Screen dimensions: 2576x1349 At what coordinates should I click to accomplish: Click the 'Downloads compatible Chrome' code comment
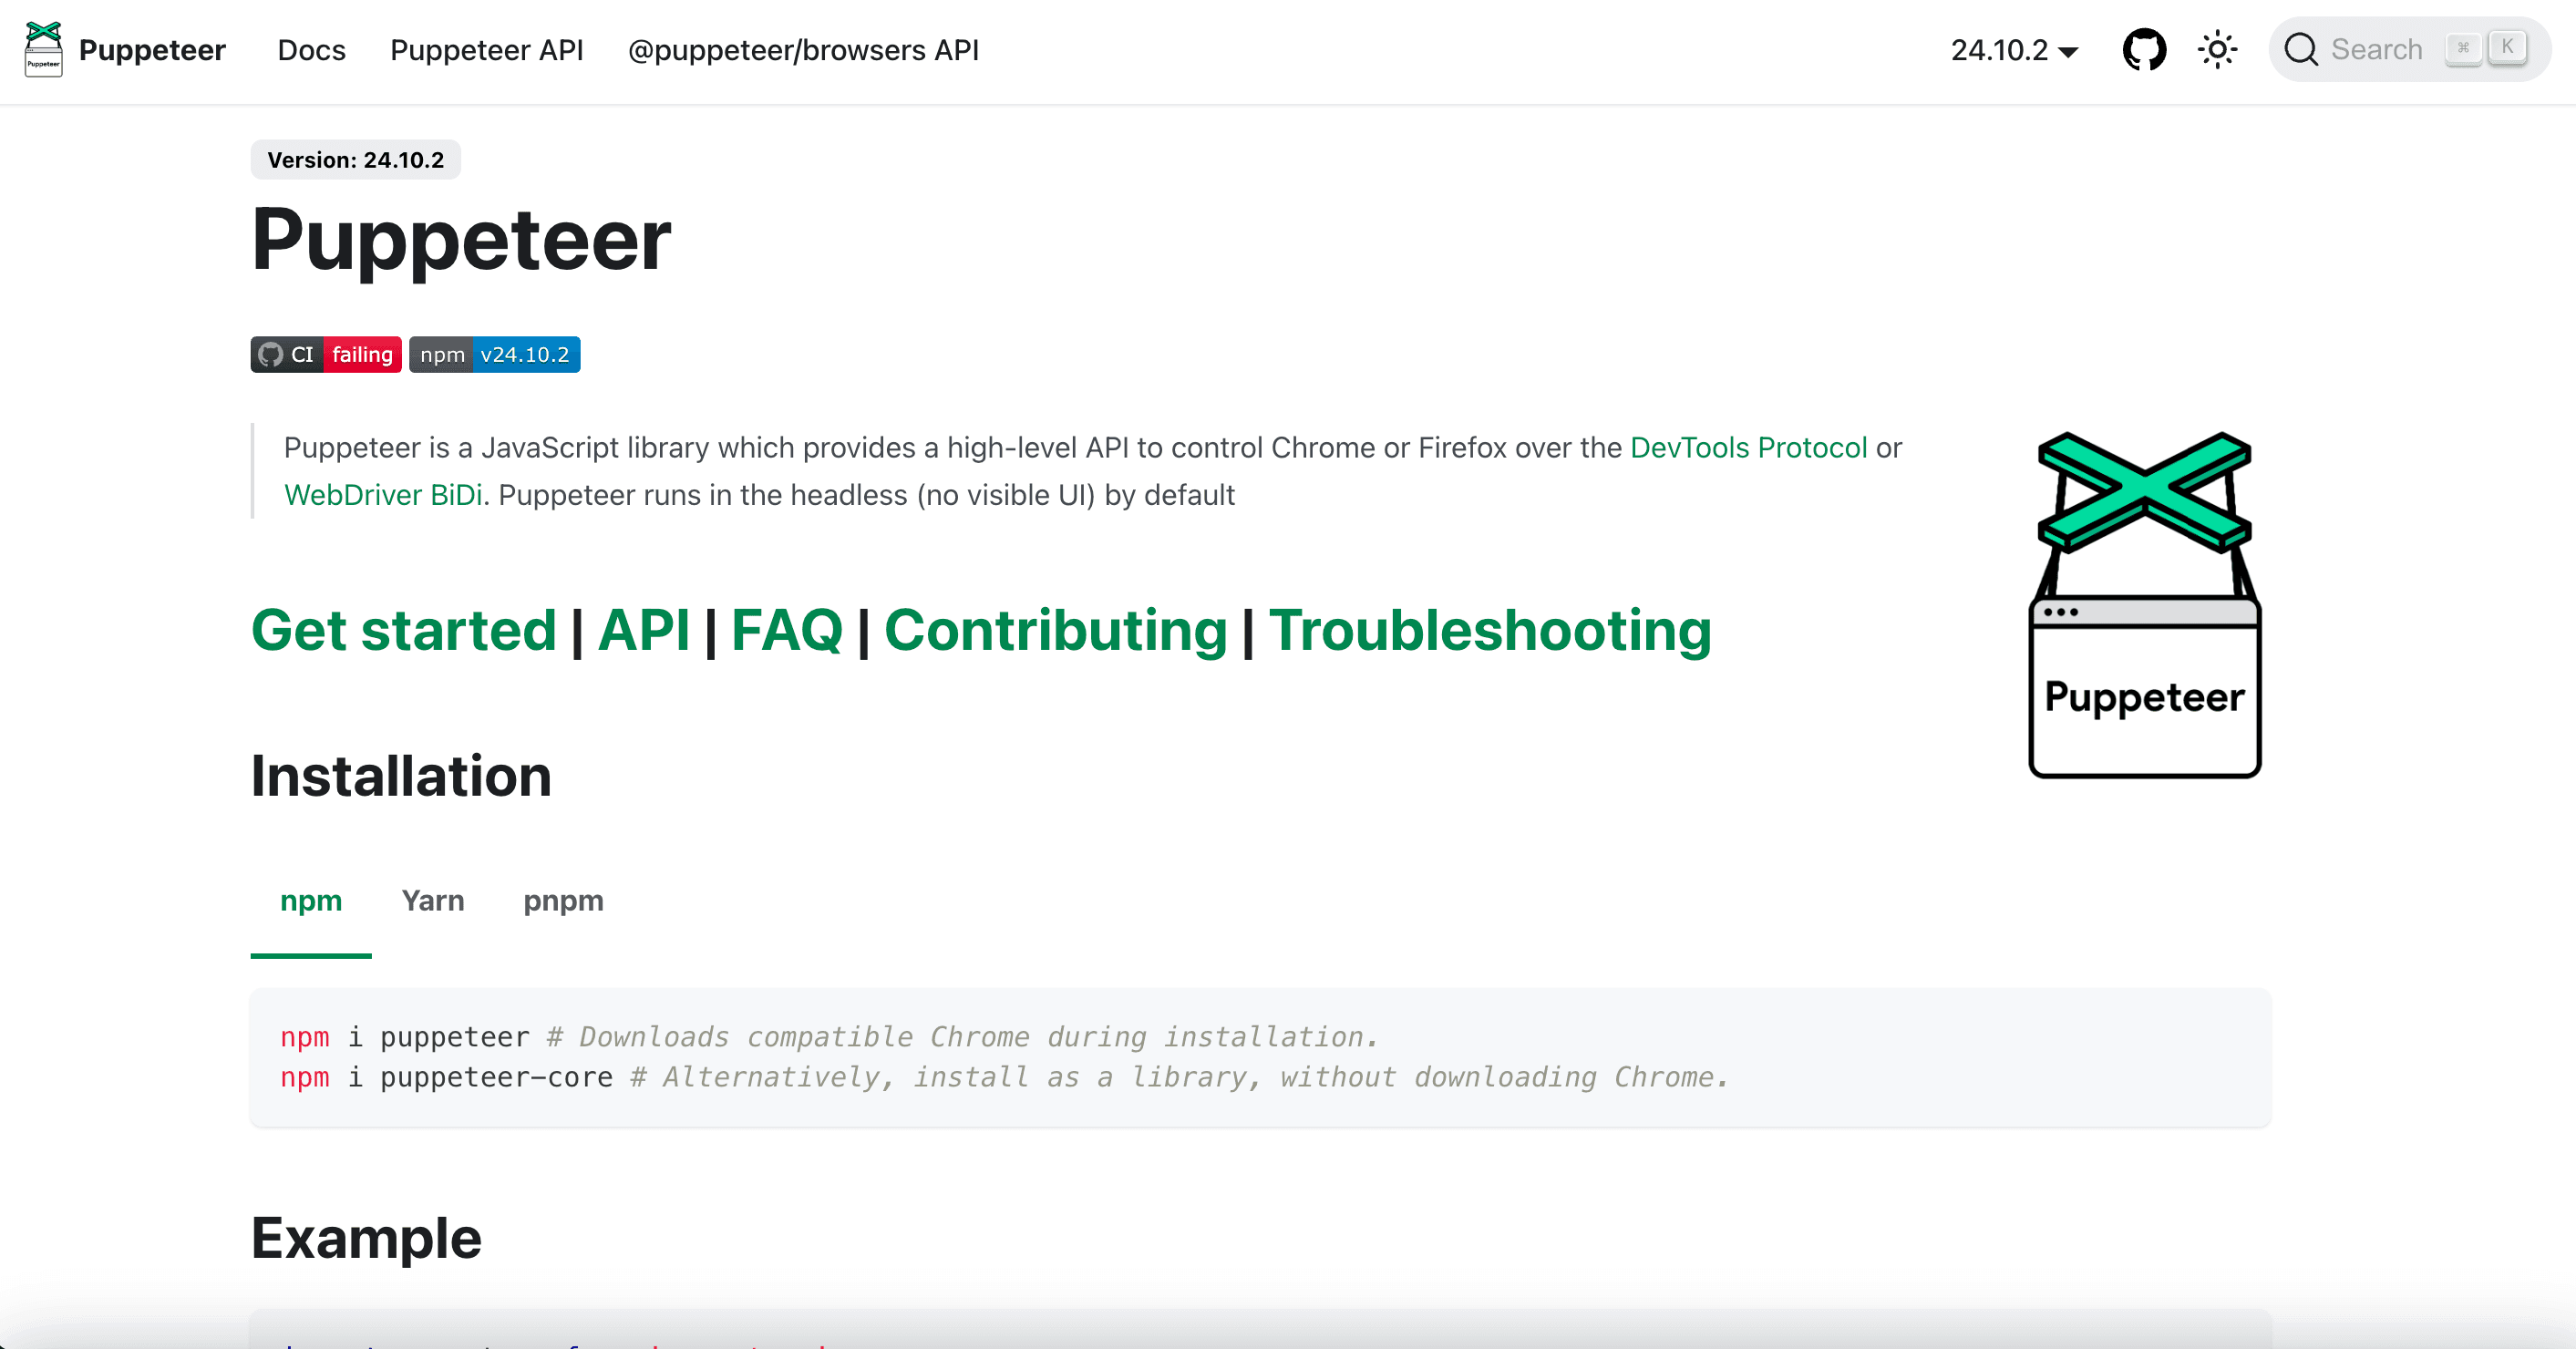(963, 1037)
